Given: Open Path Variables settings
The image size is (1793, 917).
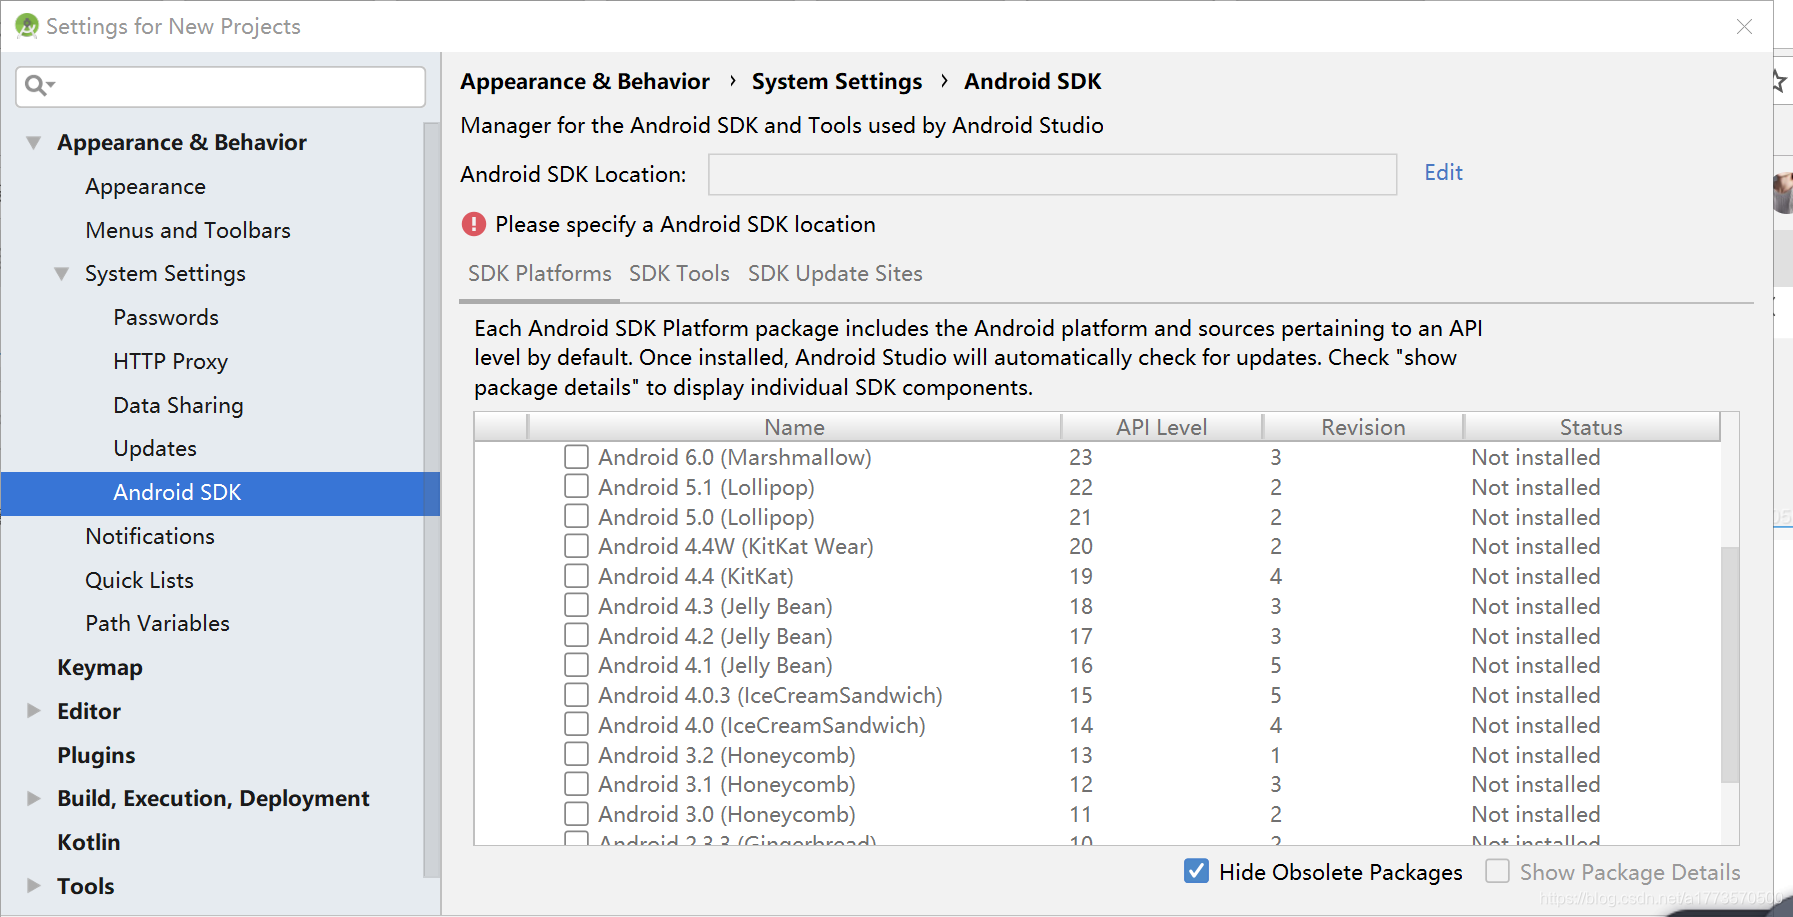Looking at the screenshot, I should 157,624.
